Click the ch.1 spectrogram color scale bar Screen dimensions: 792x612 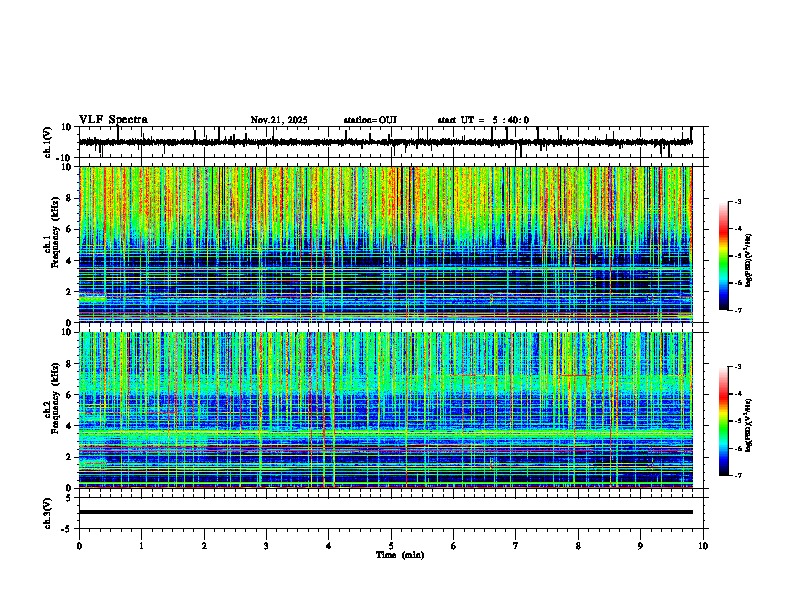(724, 256)
